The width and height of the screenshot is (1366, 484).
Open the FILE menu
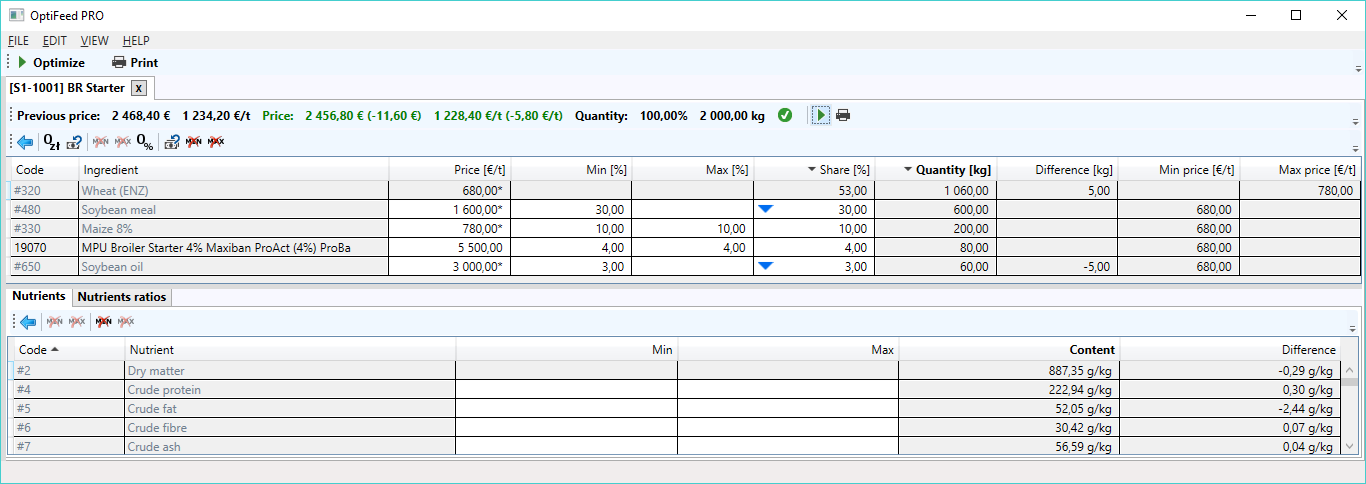[18, 41]
